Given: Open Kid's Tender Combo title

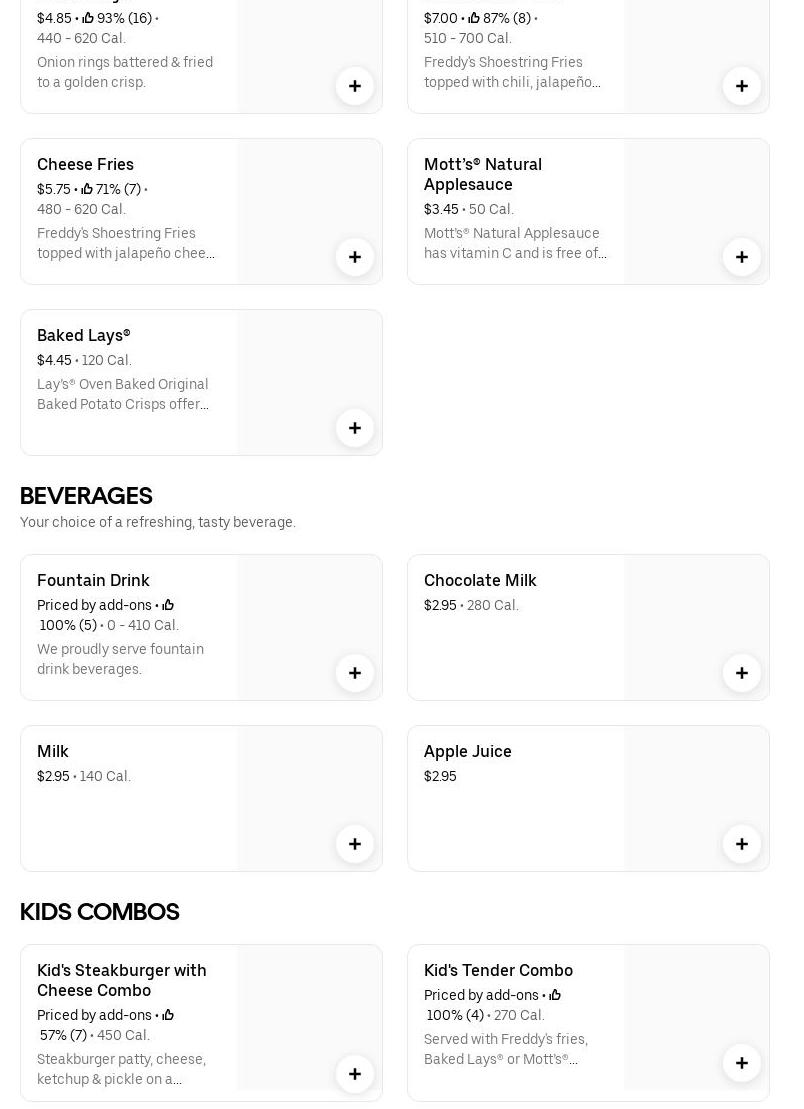Looking at the screenshot, I should 498,970.
